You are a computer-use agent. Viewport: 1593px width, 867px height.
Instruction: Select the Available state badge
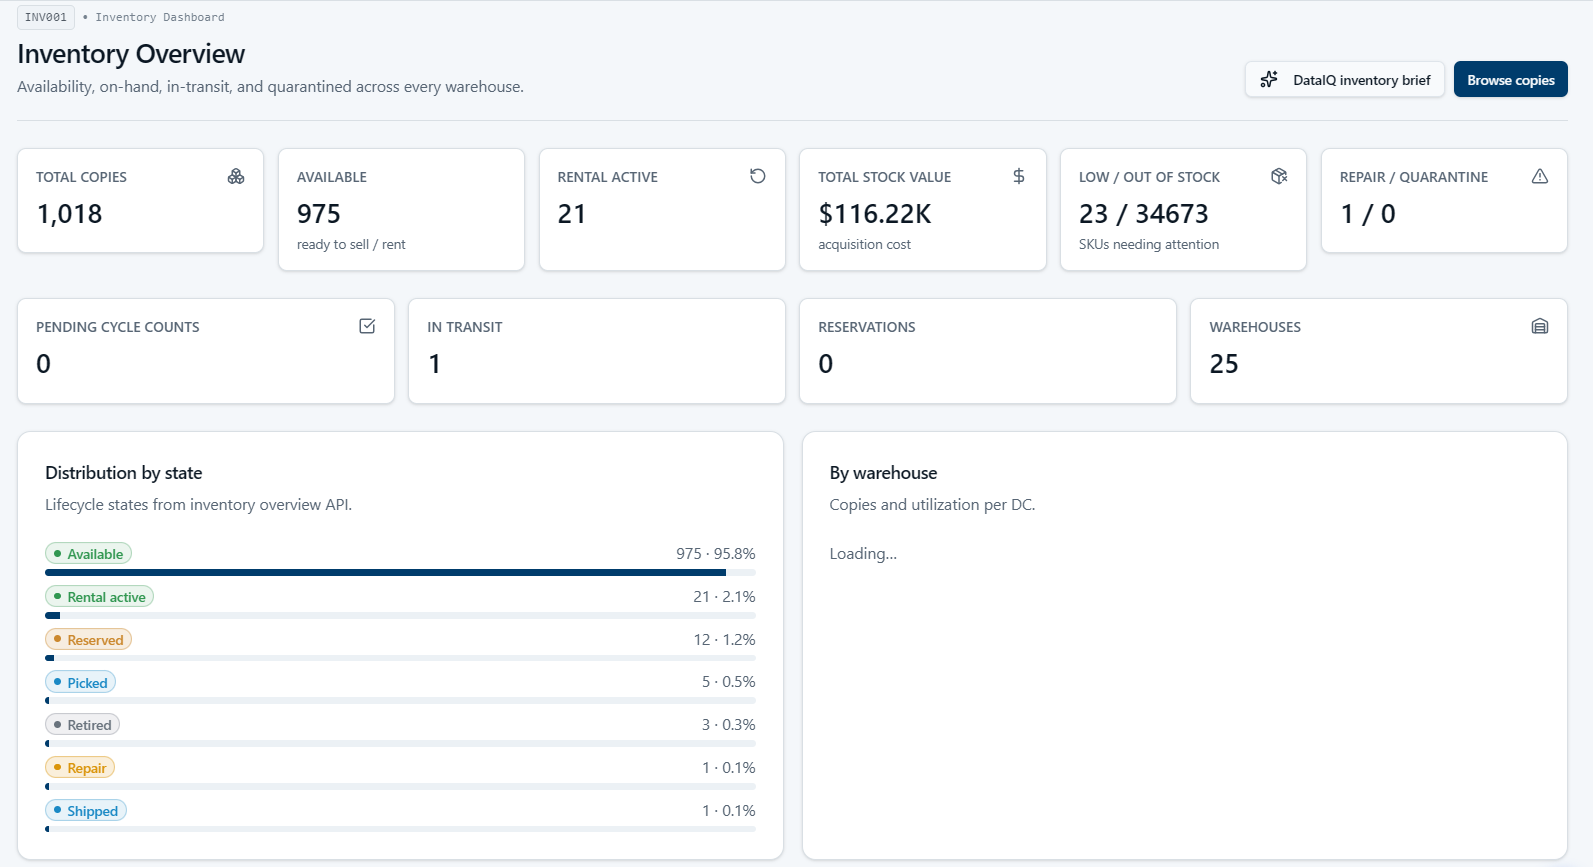[x=88, y=554]
